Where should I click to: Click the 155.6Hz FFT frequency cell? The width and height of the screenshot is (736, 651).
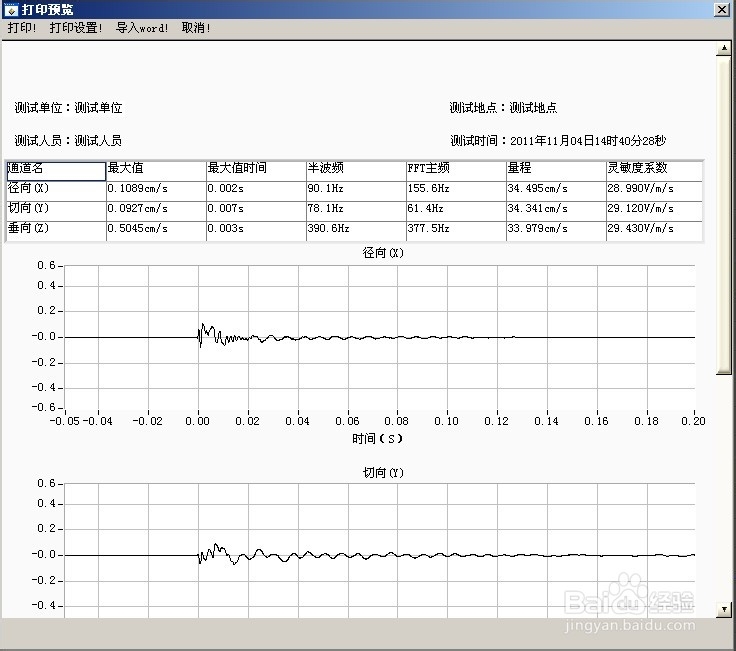click(x=456, y=191)
